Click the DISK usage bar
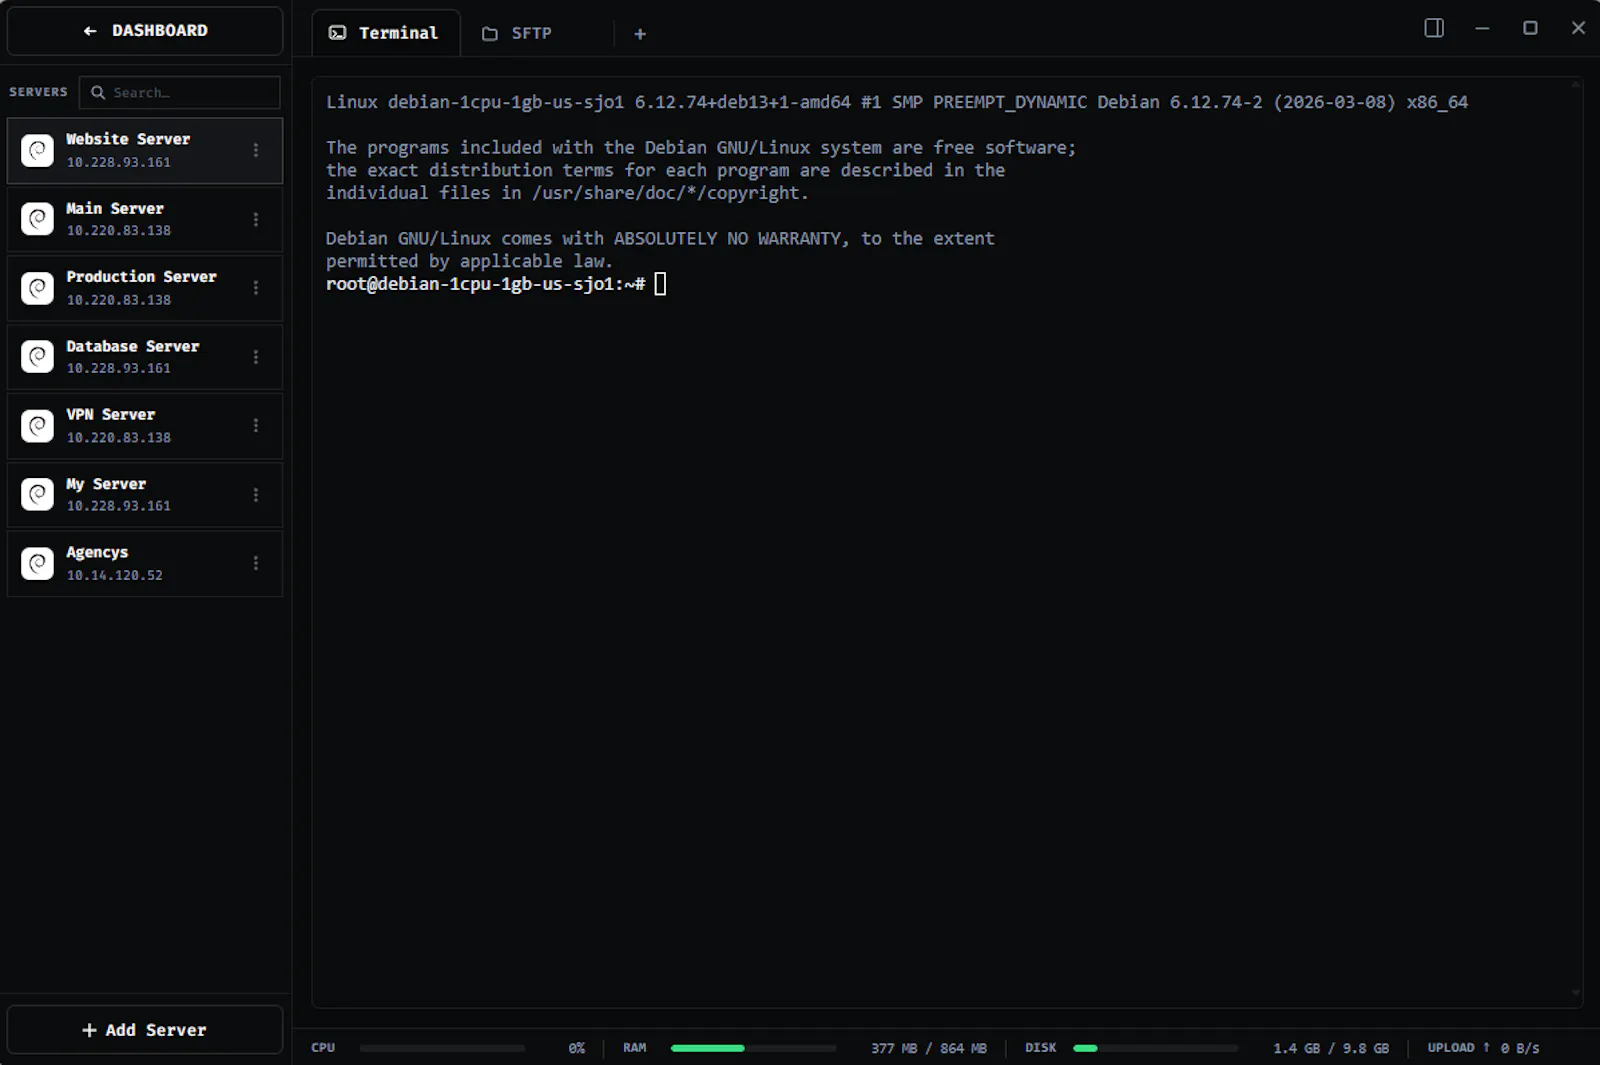This screenshot has height=1065, width=1600. coord(1155,1048)
